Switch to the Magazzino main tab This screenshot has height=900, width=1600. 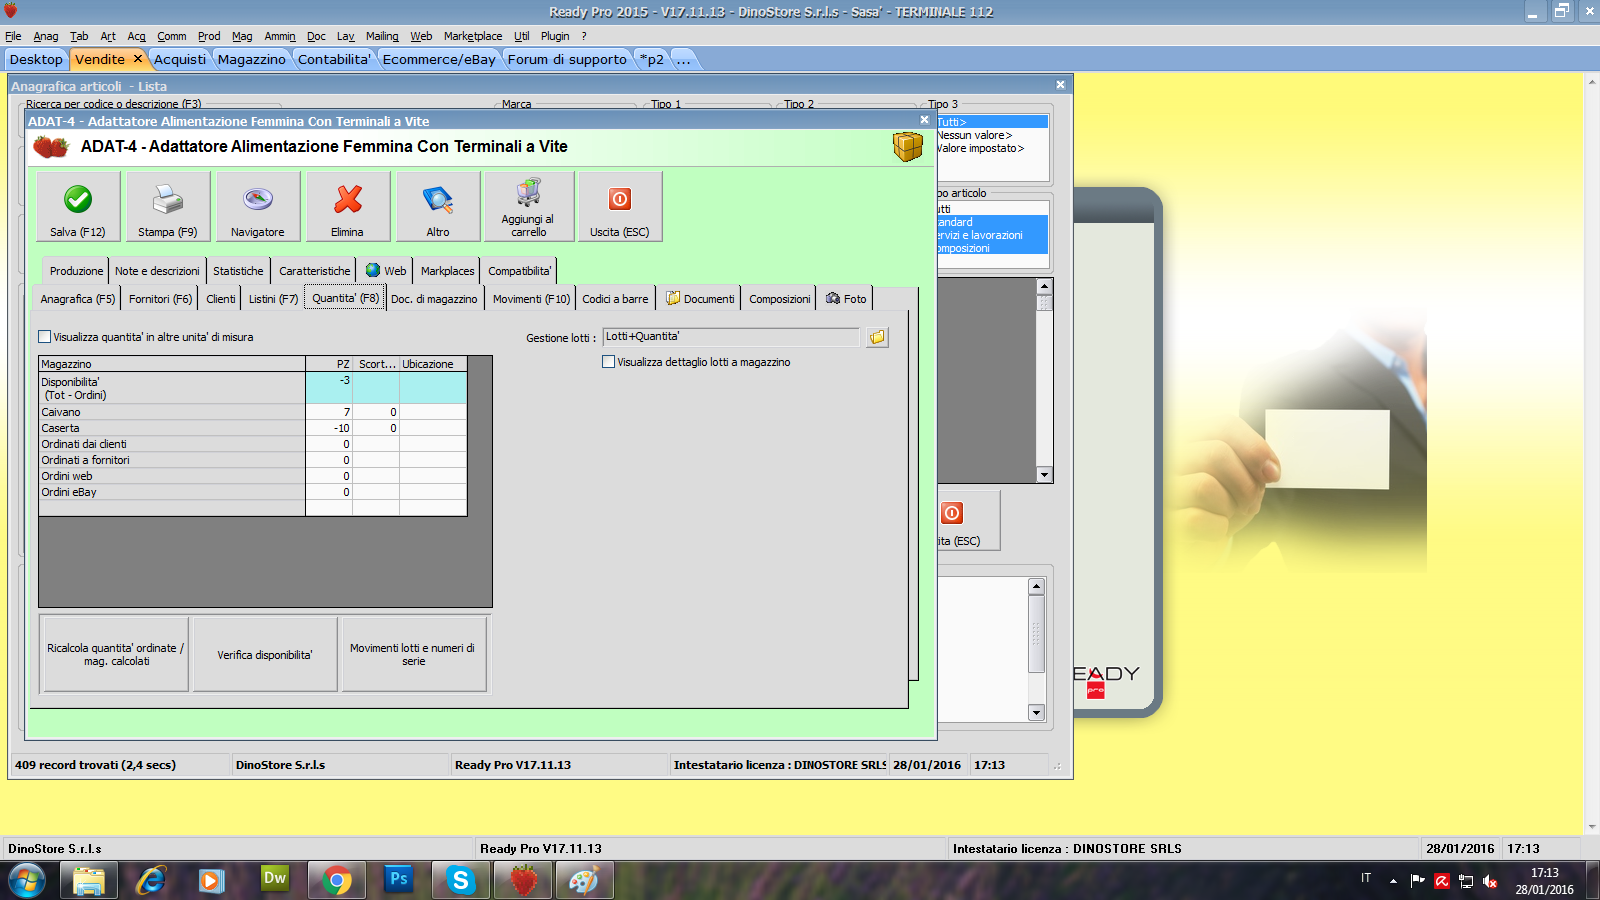(252, 59)
